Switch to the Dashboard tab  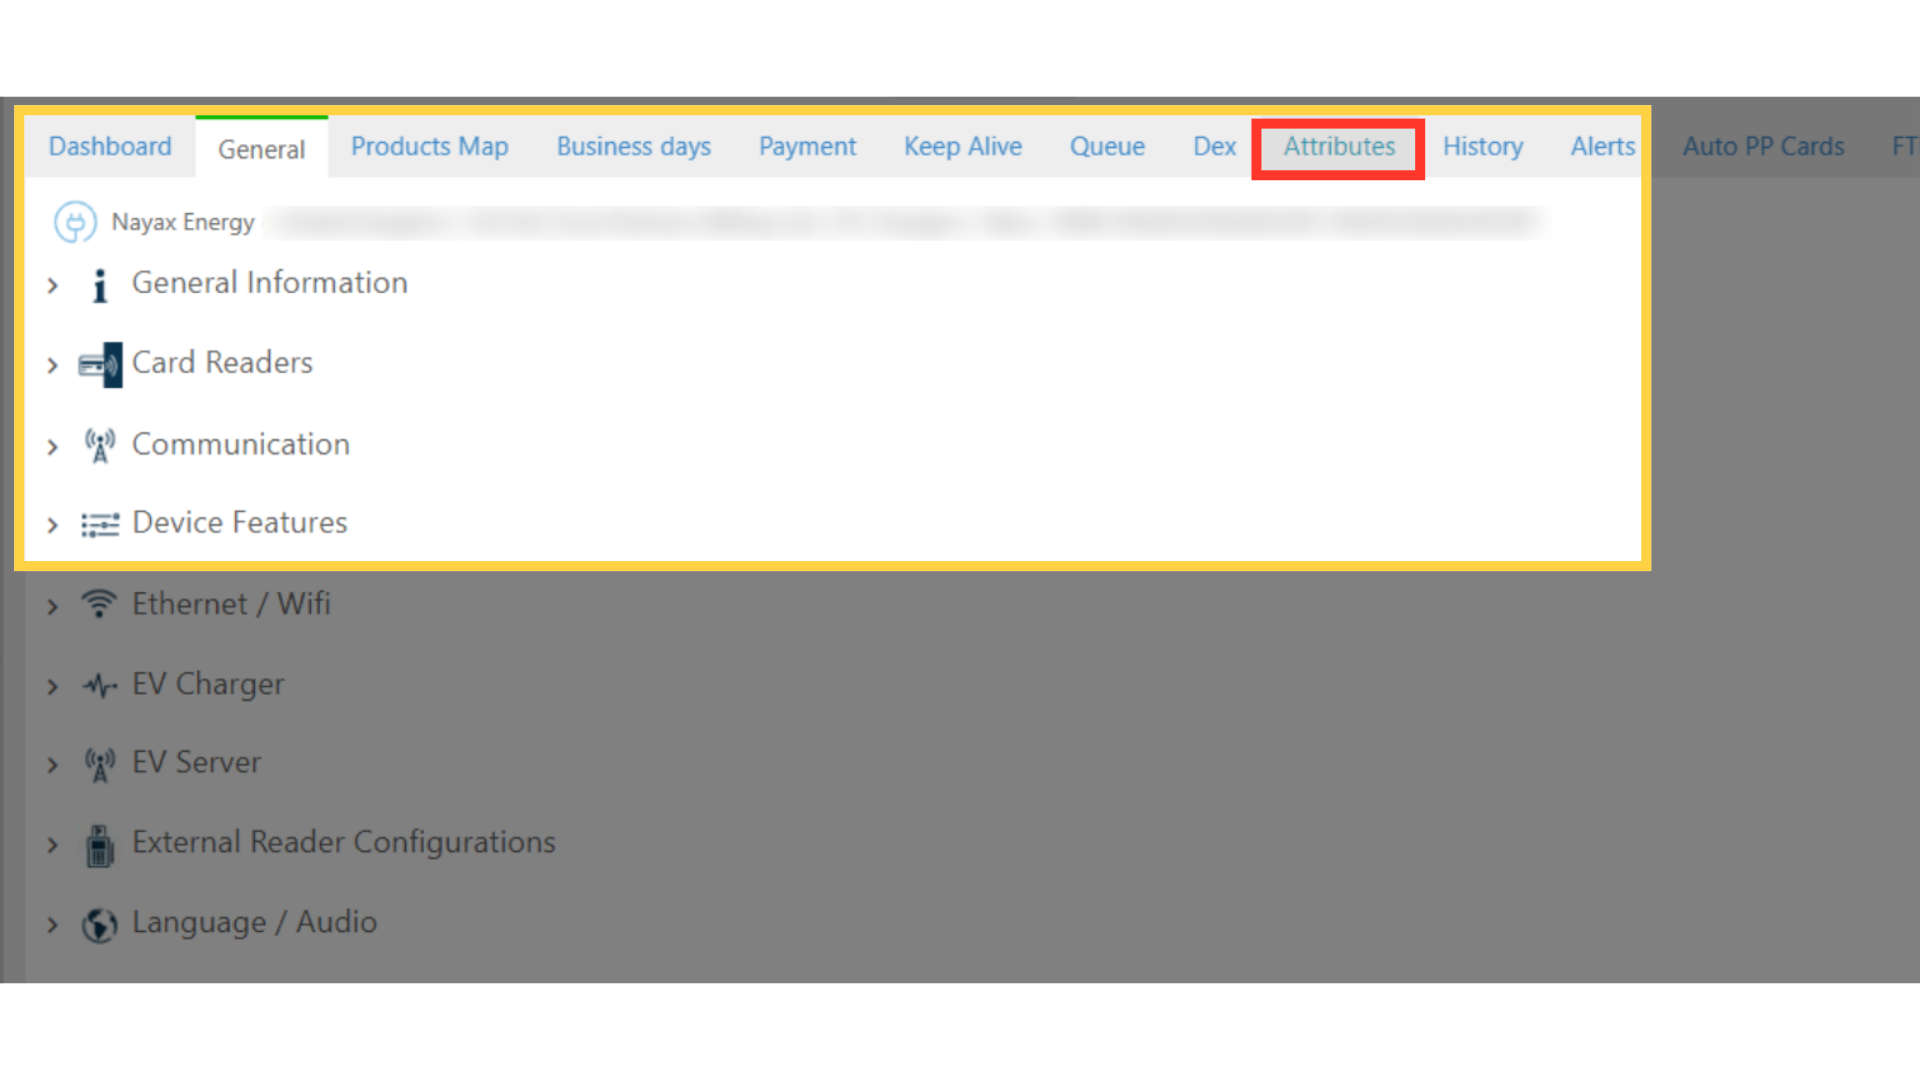[110, 147]
